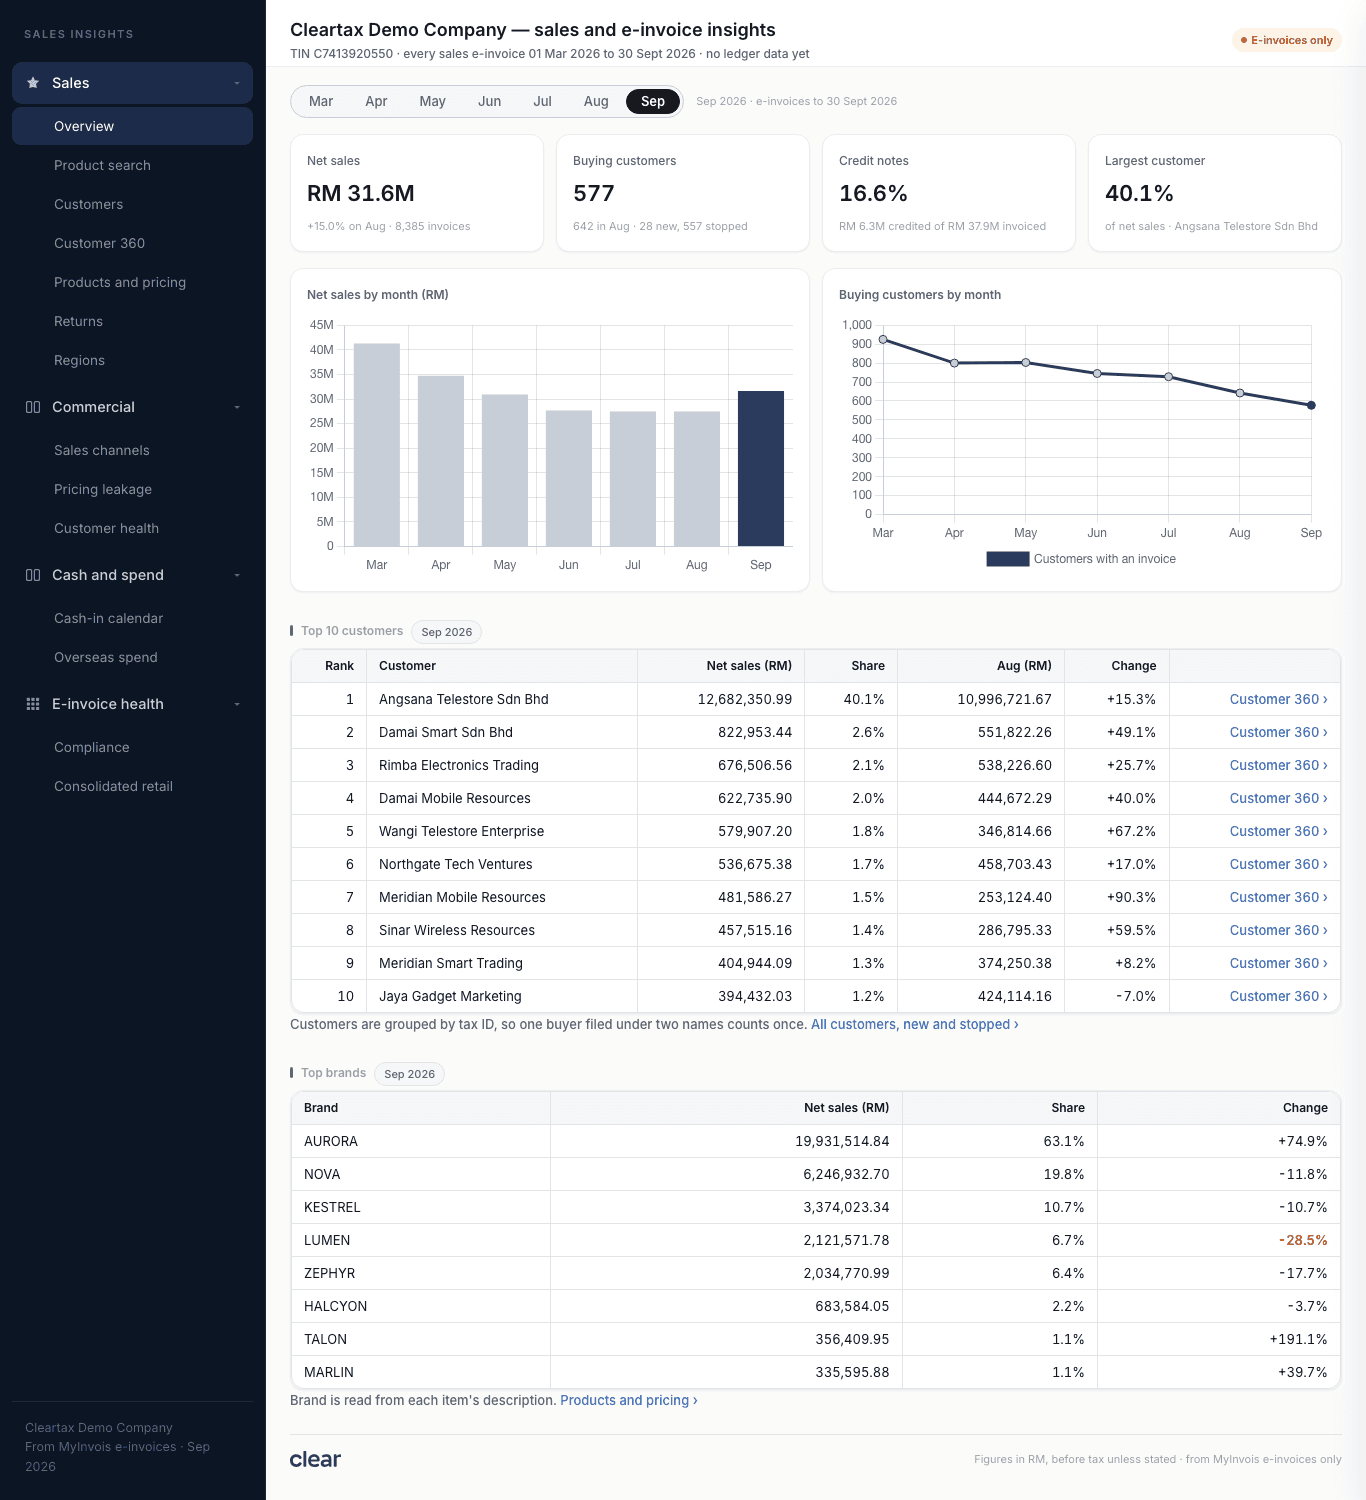Select the Apr month tab
The width and height of the screenshot is (1366, 1500).
[x=376, y=101]
